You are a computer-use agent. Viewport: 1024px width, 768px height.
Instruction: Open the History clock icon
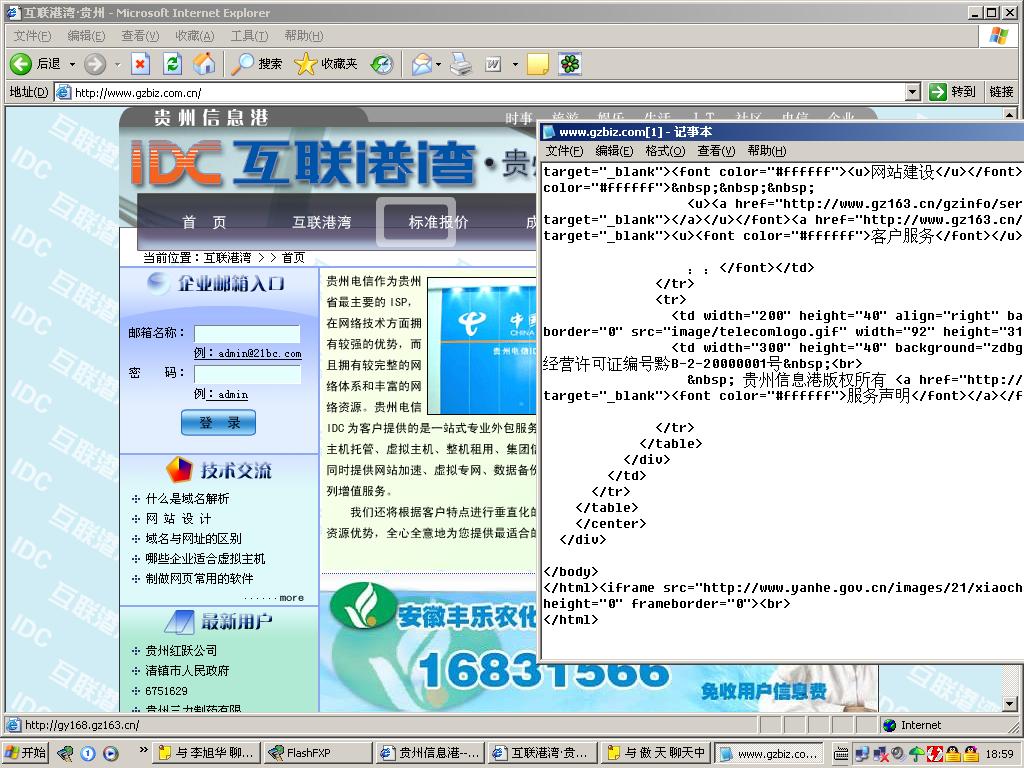(x=382, y=63)
